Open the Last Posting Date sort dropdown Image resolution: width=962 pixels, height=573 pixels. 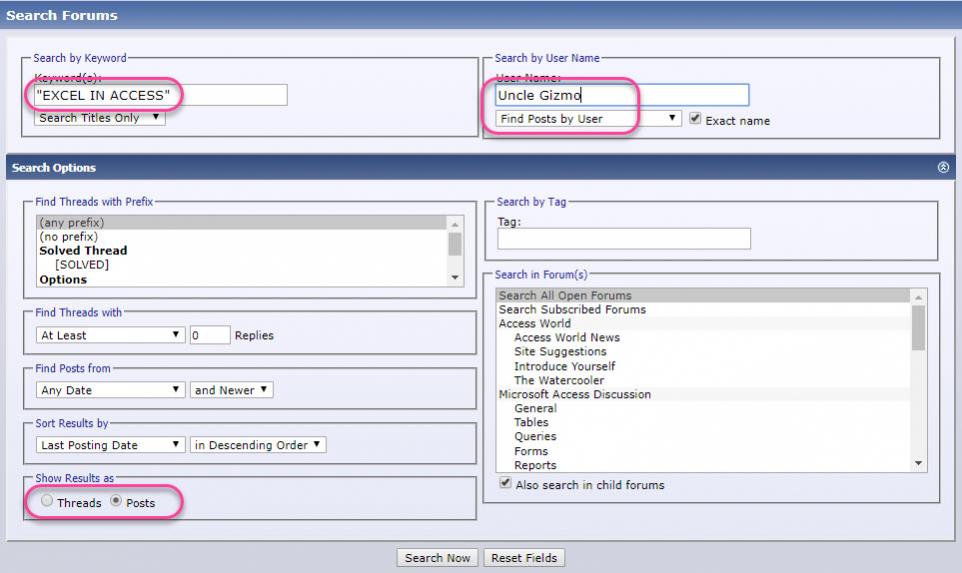[110, 445]
